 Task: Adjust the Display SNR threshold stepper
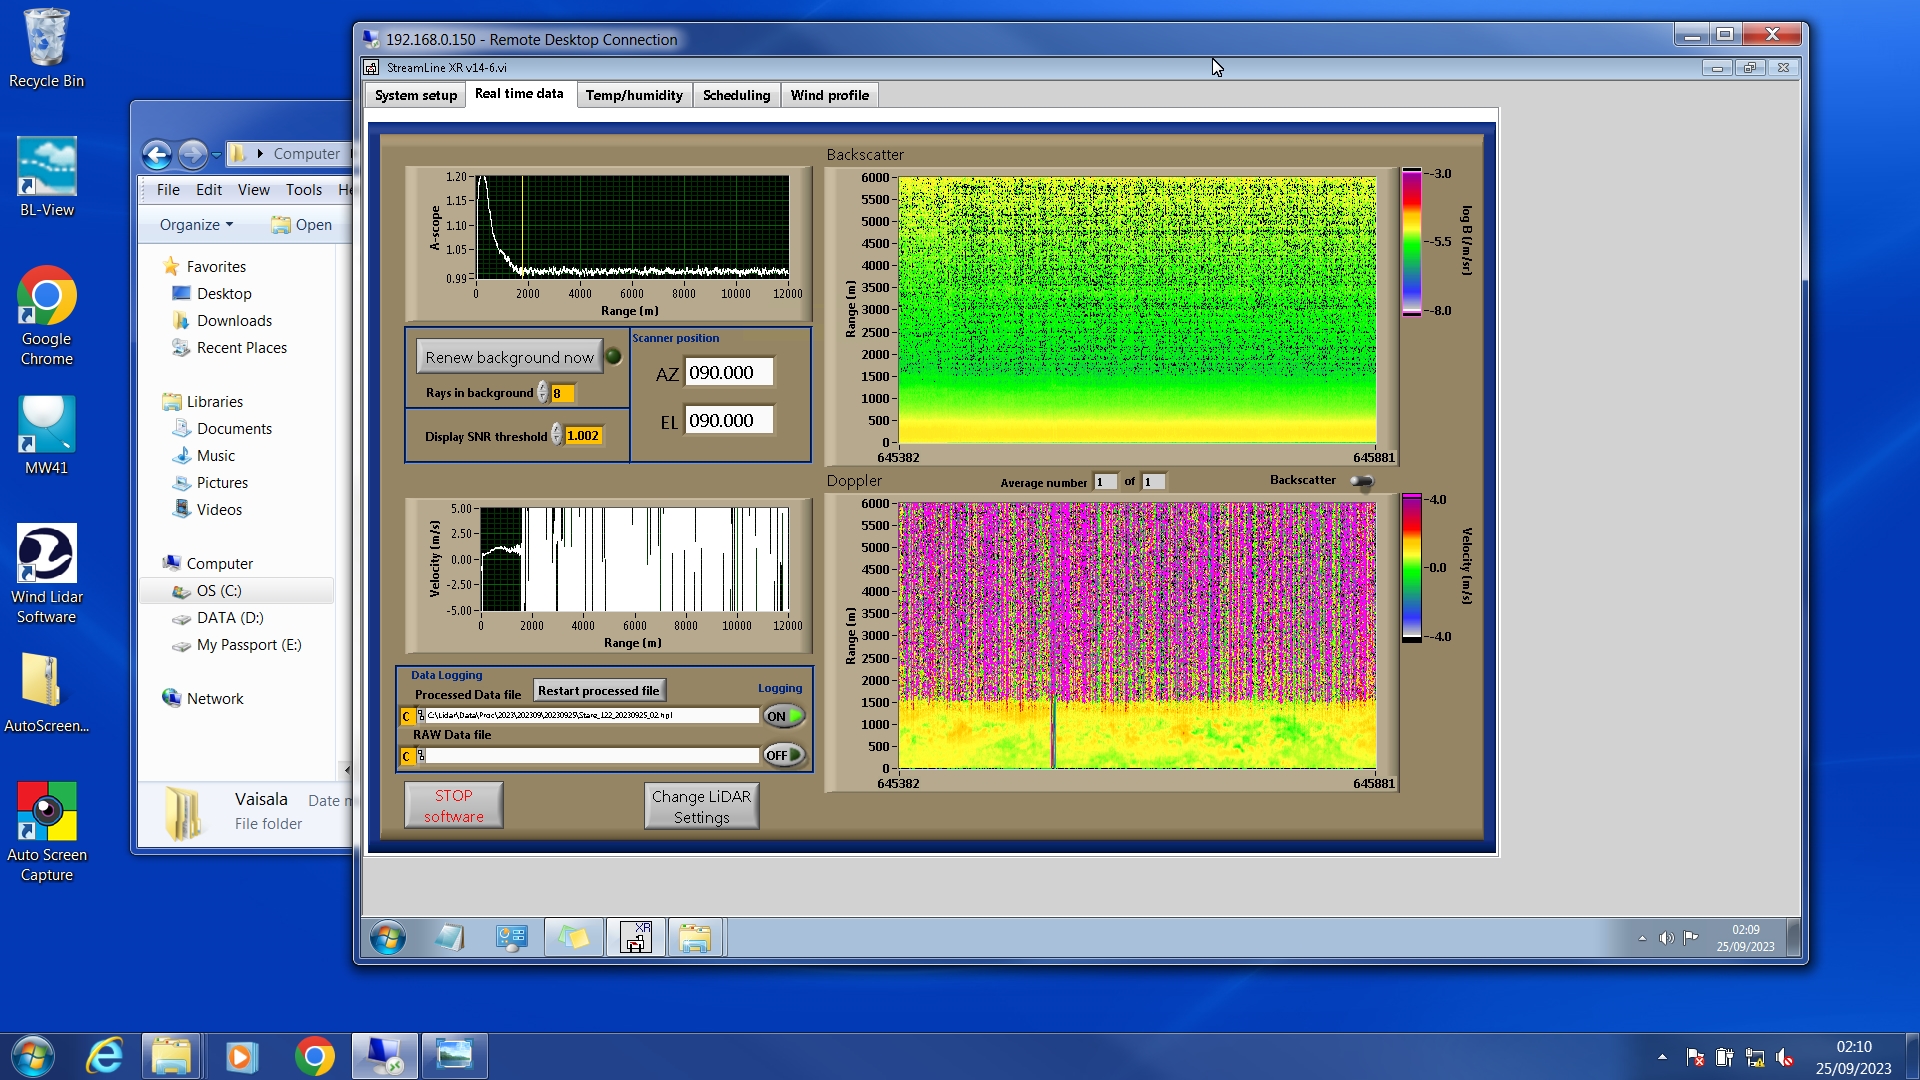click(x=556, y=436)
